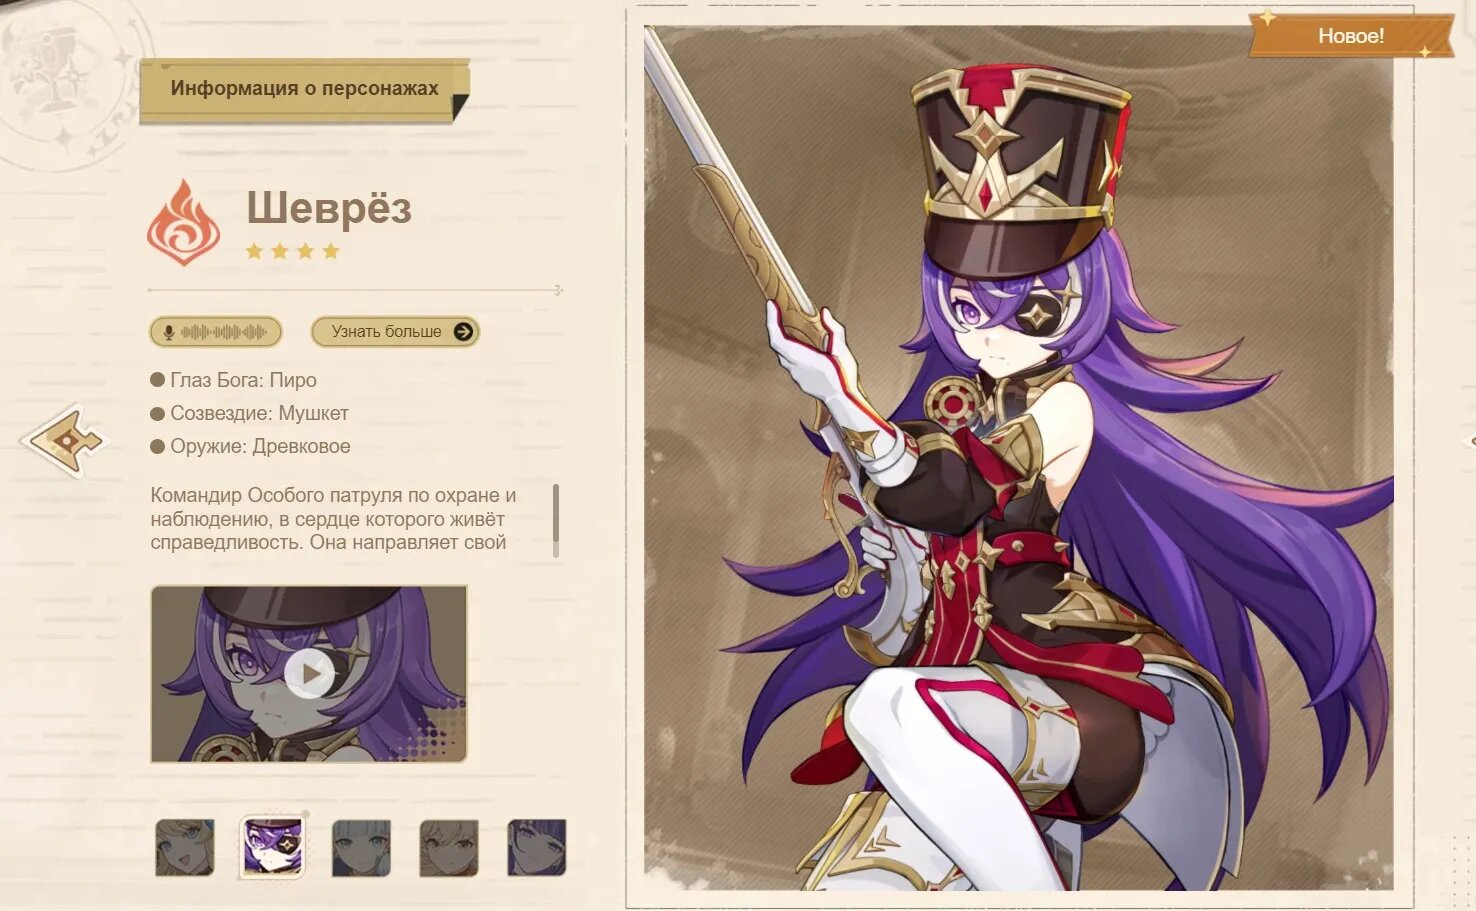Open Информация о персонажах tab label
This screenshot has width=1476, height=911.
[304, 89]
